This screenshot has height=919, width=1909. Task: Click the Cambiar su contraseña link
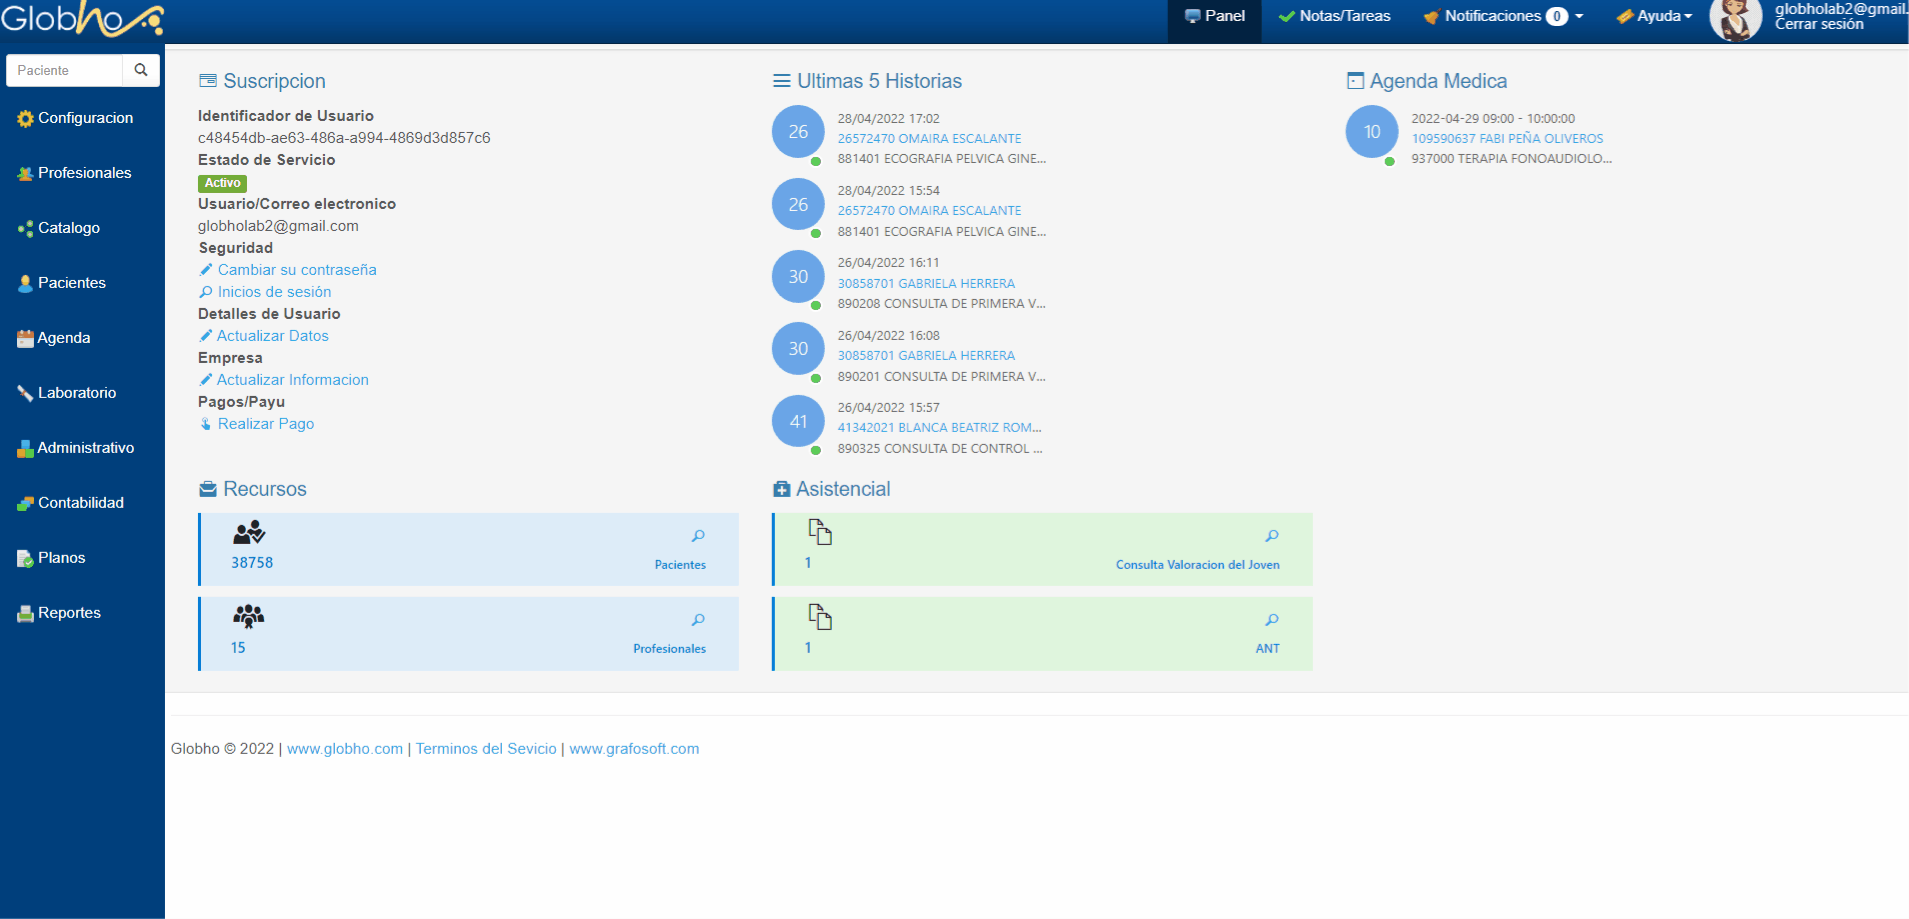click(297, 270)
